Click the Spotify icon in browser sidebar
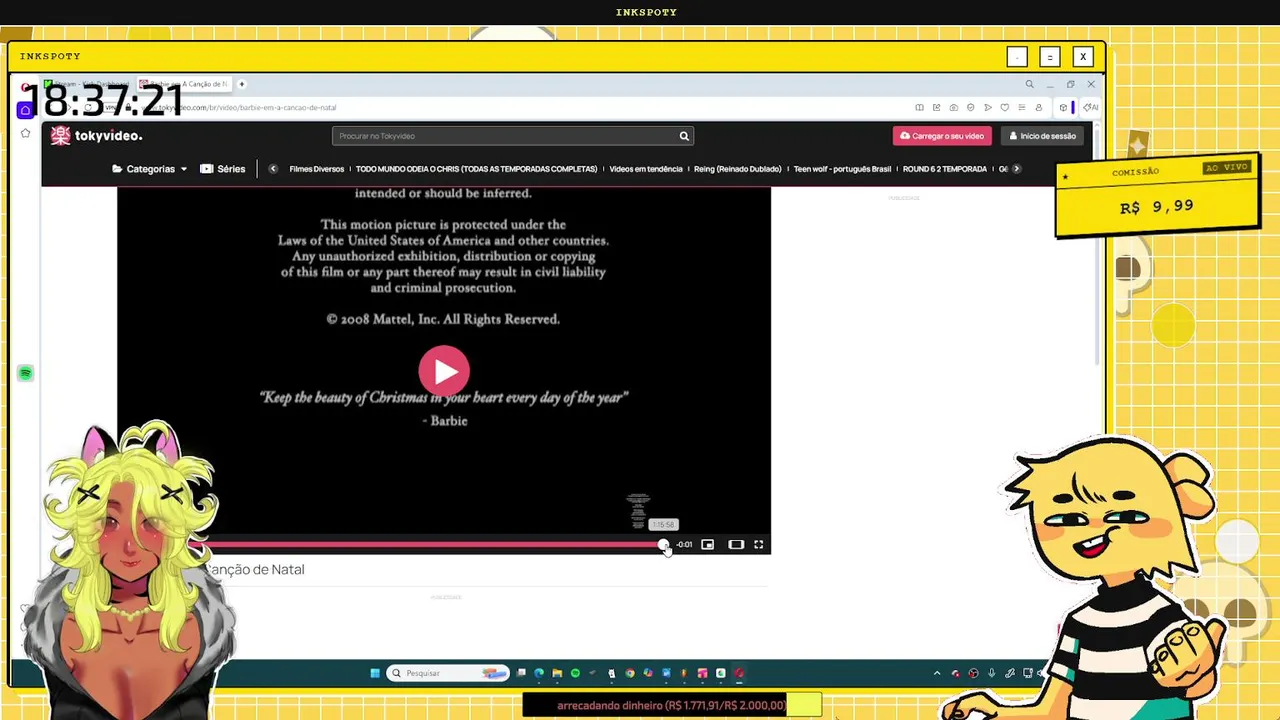The image size is (1280, 720). (26, 373)
